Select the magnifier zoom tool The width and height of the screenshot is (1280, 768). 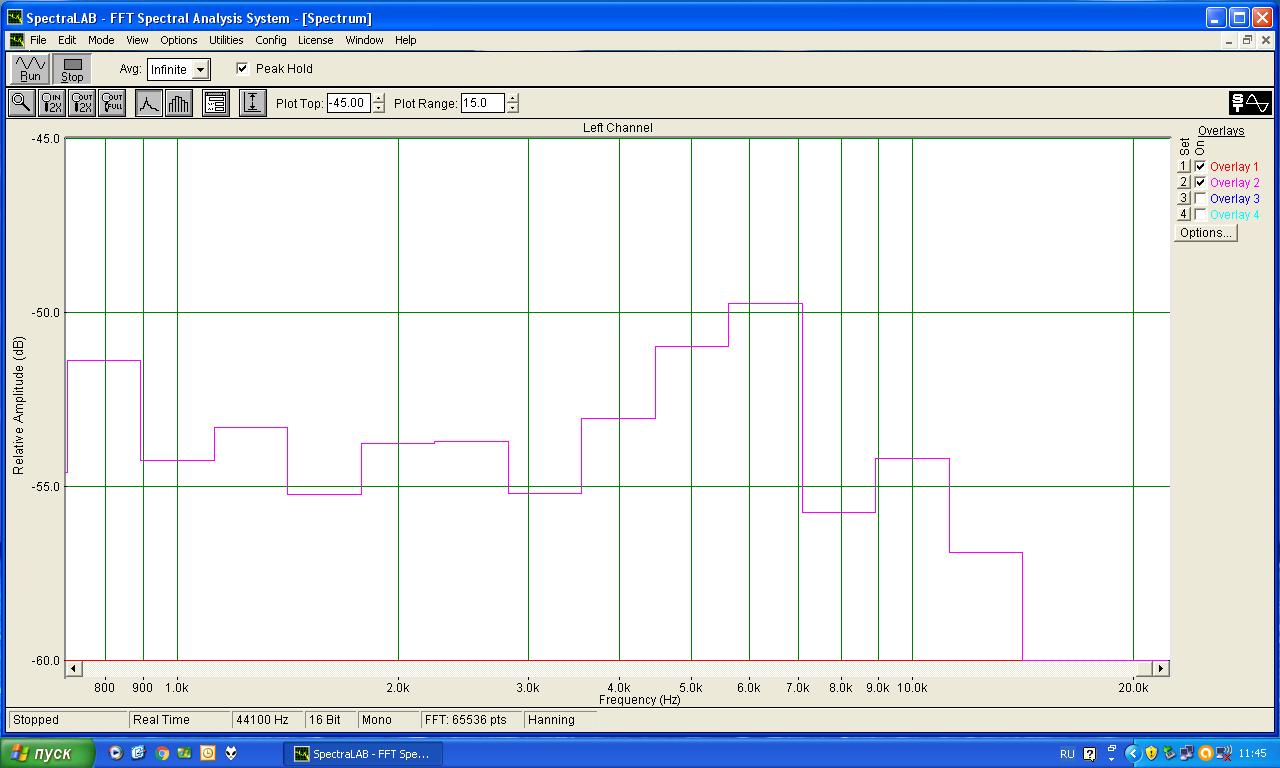pos(21,103)
